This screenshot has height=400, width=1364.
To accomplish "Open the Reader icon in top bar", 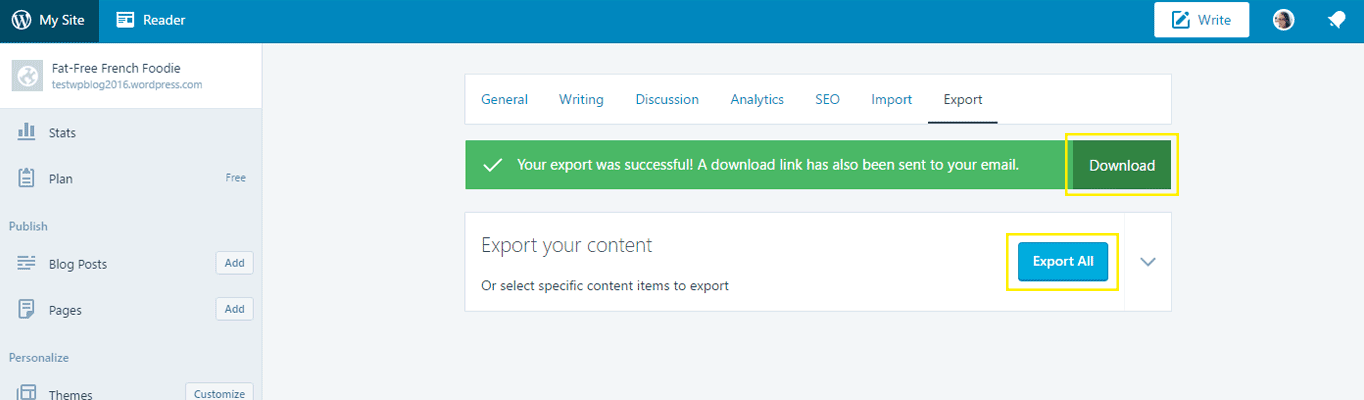I will 125,20.
